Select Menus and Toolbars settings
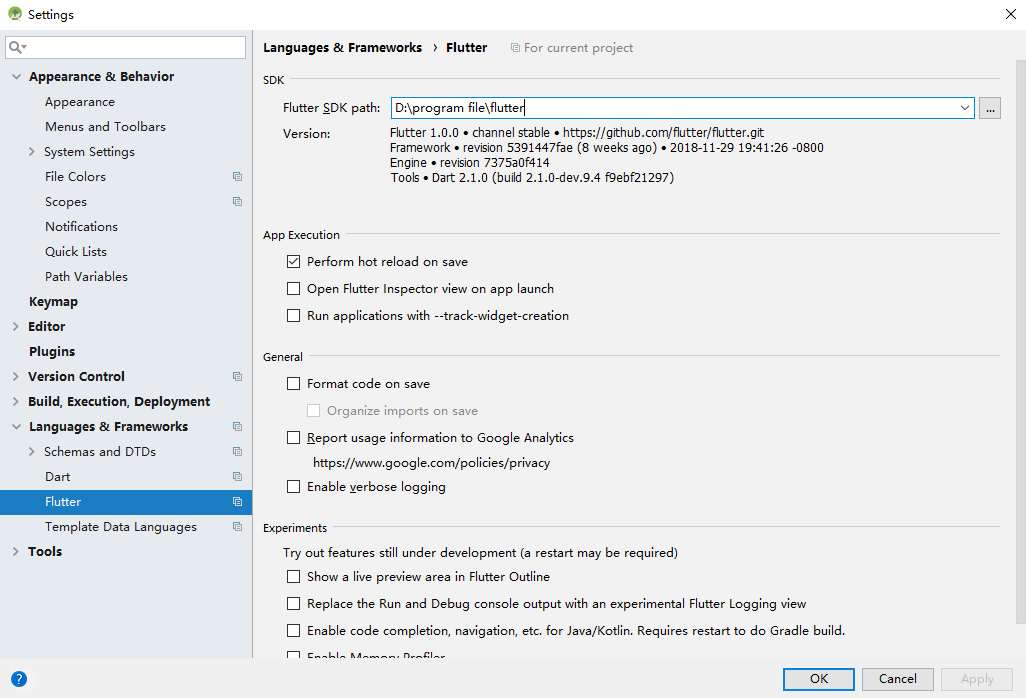 click(105, 127)
